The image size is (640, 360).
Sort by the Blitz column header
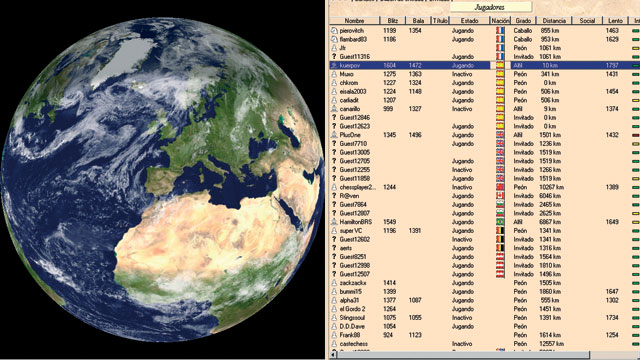pyautogui.click(x=393, y=20)
